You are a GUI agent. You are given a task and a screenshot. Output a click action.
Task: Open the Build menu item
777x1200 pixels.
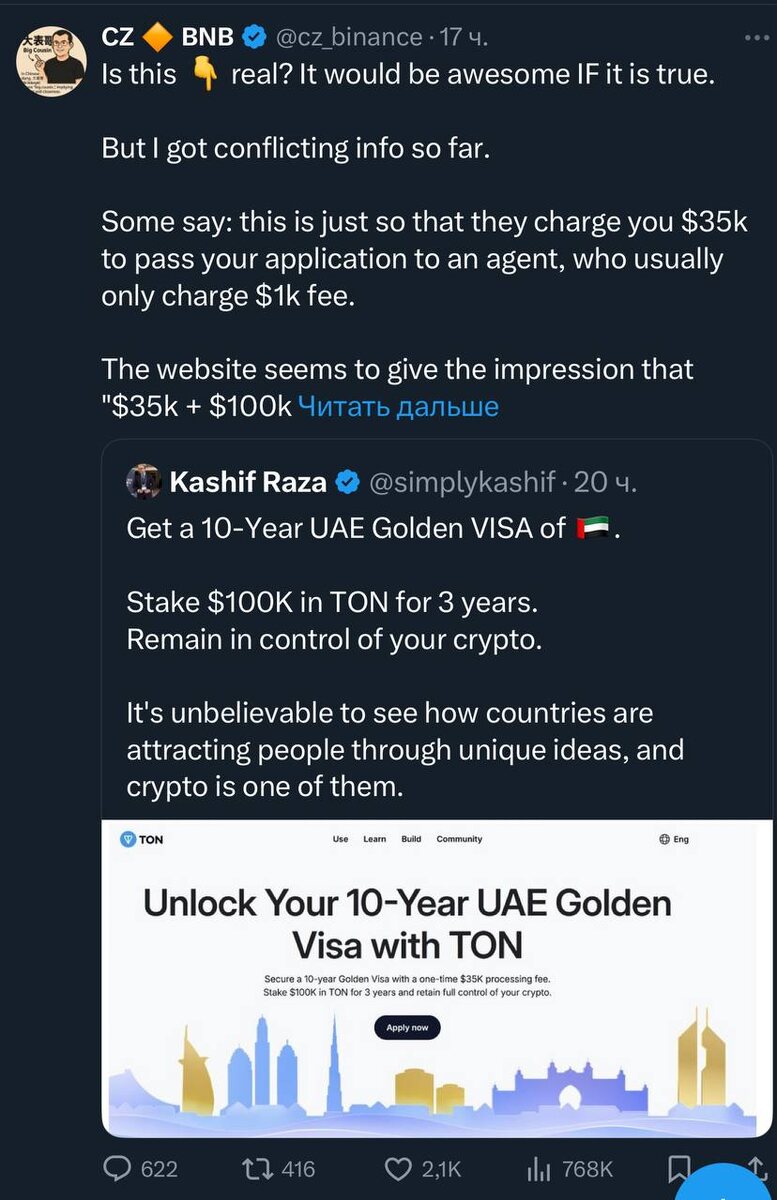pos(411,839)
